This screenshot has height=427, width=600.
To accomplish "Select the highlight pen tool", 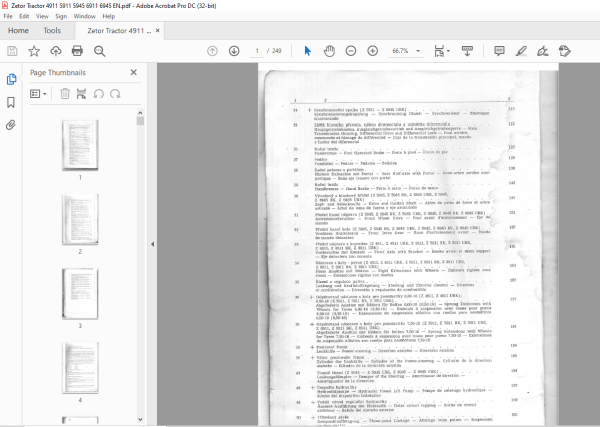I will tap(521, 51).
